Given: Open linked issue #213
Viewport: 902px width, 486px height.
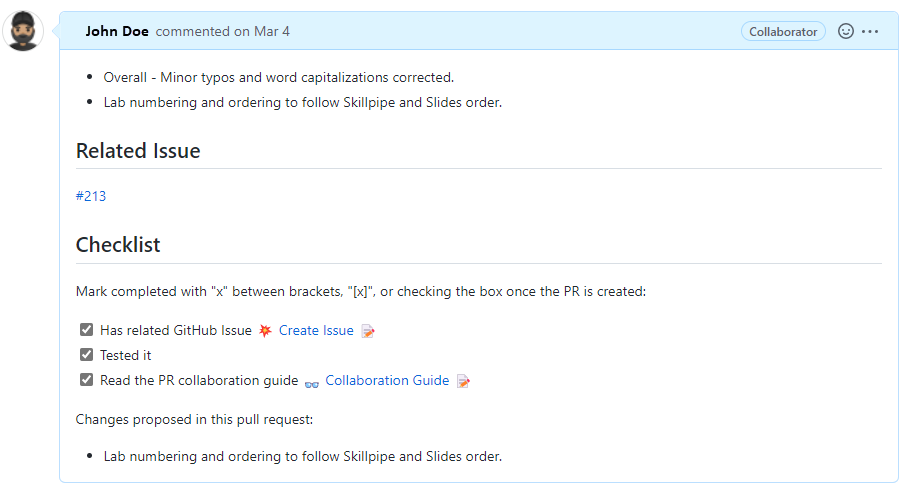Looking at the screenshot, I should click(91, 196).
